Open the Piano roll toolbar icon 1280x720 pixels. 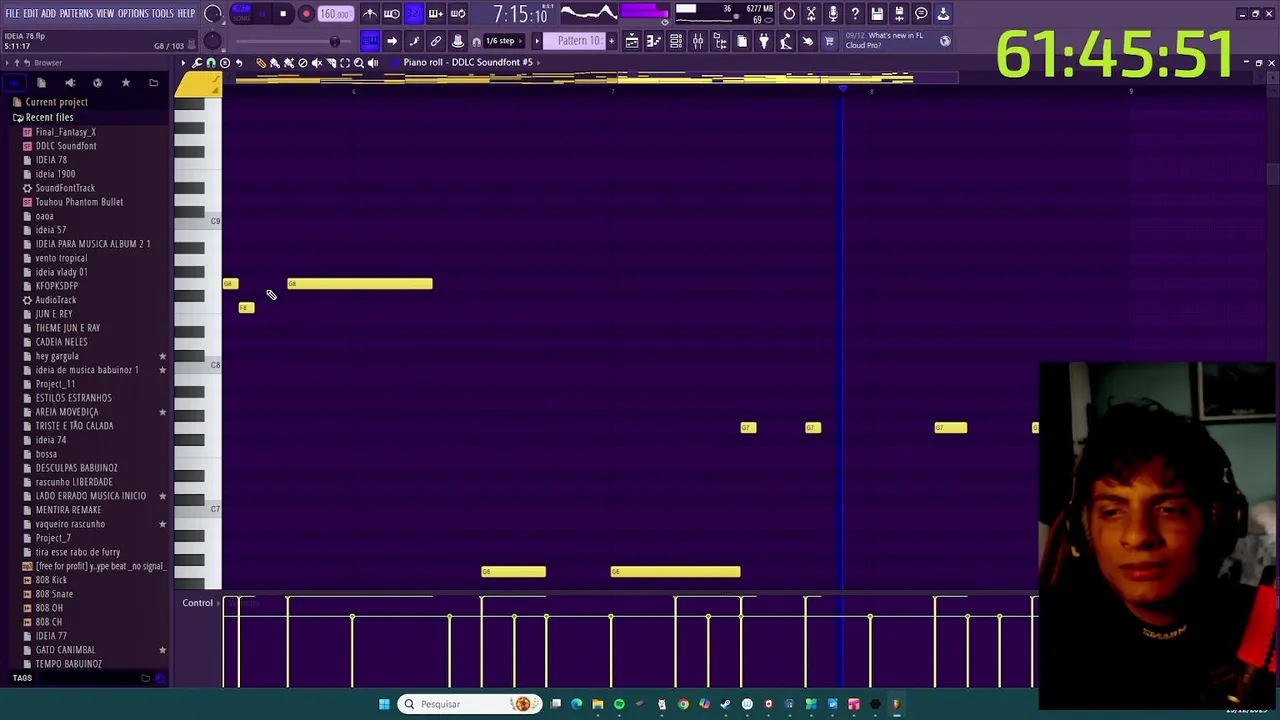654,41
